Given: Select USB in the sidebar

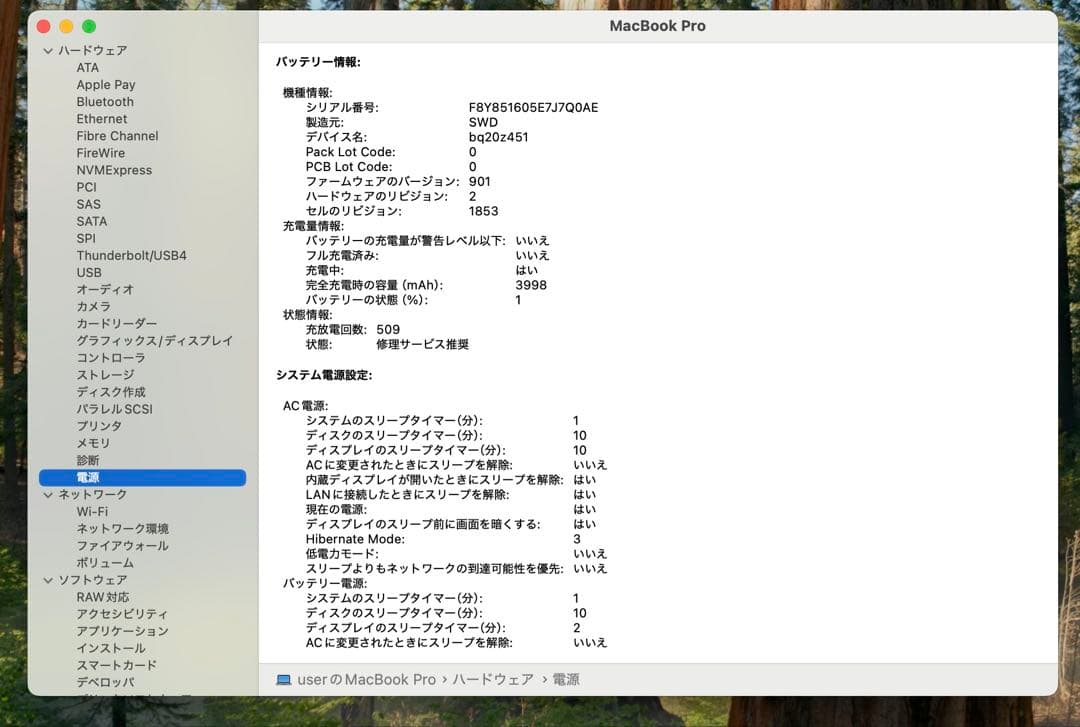Looking at the screenshot, I should click(89, 273).
